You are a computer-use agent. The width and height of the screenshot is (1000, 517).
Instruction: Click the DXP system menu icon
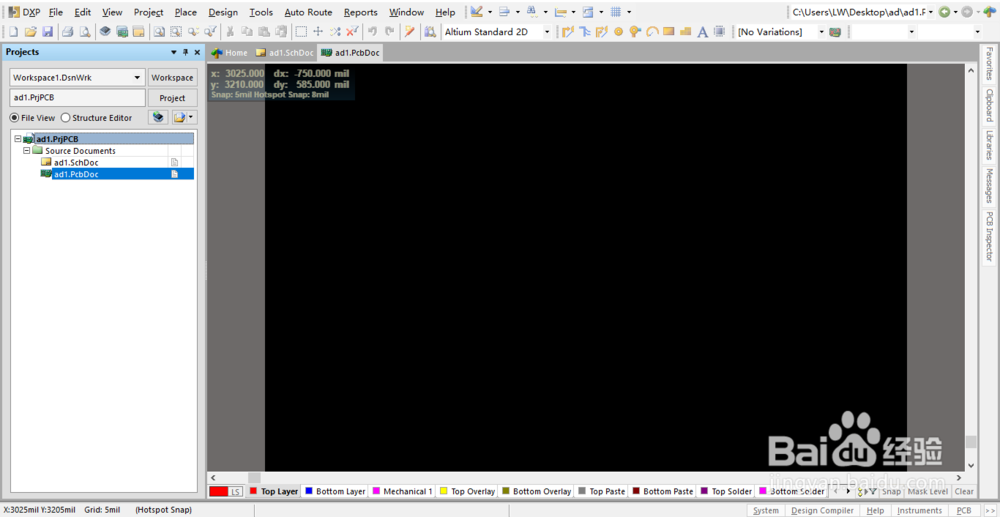[14, 12]
